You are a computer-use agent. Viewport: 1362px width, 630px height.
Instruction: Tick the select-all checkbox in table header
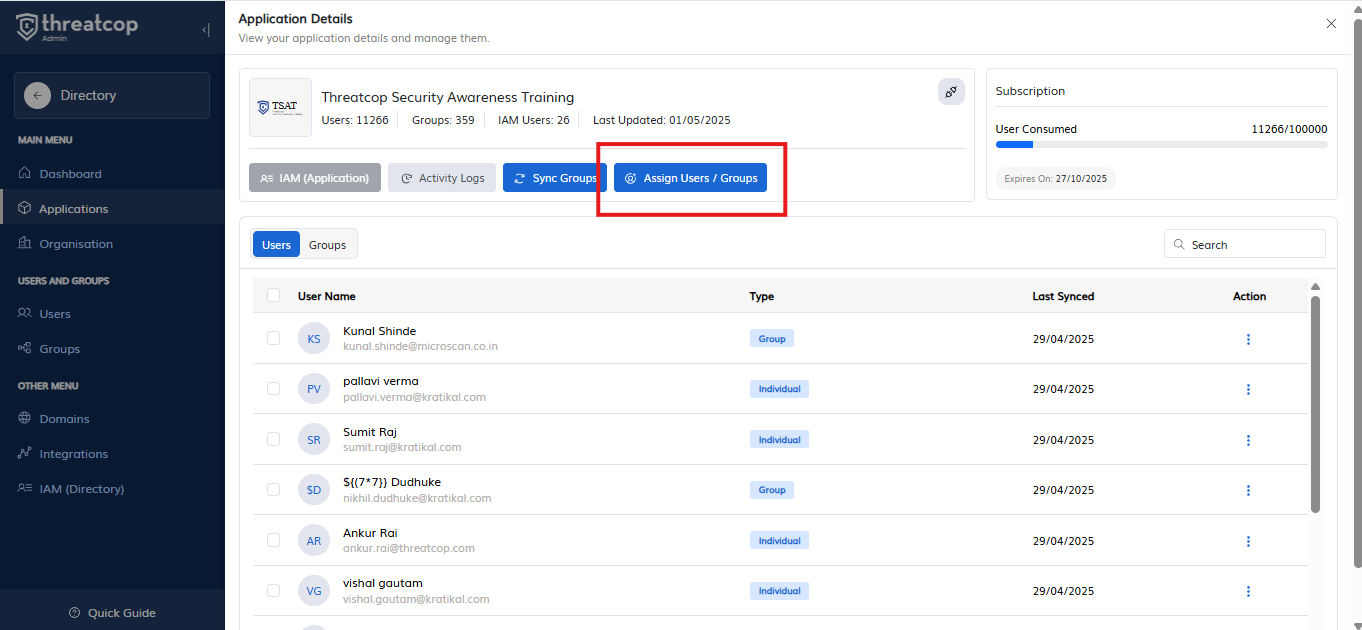[x=274, y=296]
